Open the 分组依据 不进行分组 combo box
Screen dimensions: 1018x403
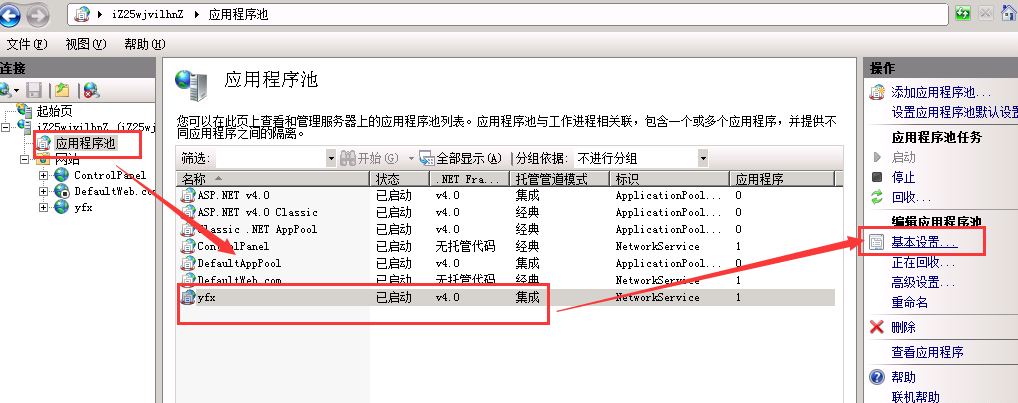tap(641, 158)
